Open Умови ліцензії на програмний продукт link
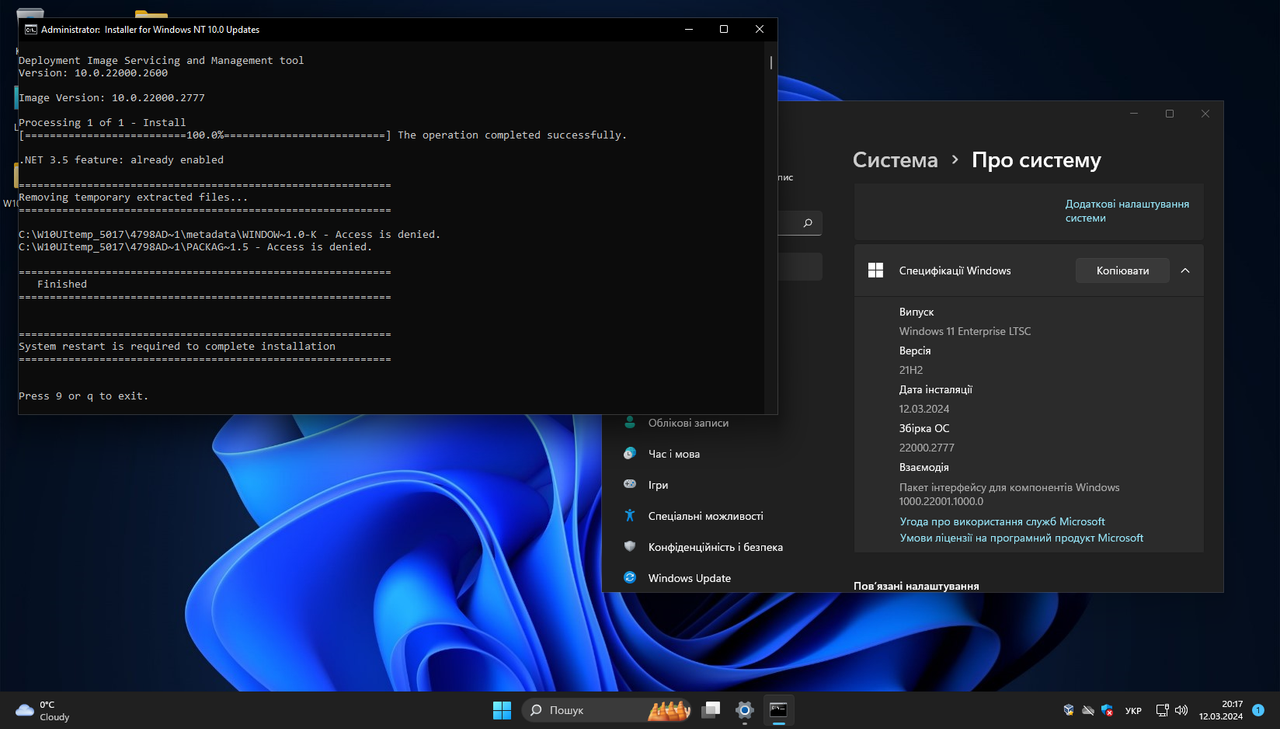1280x729 pixels. pyautogui.click(x=1019, y=538)
